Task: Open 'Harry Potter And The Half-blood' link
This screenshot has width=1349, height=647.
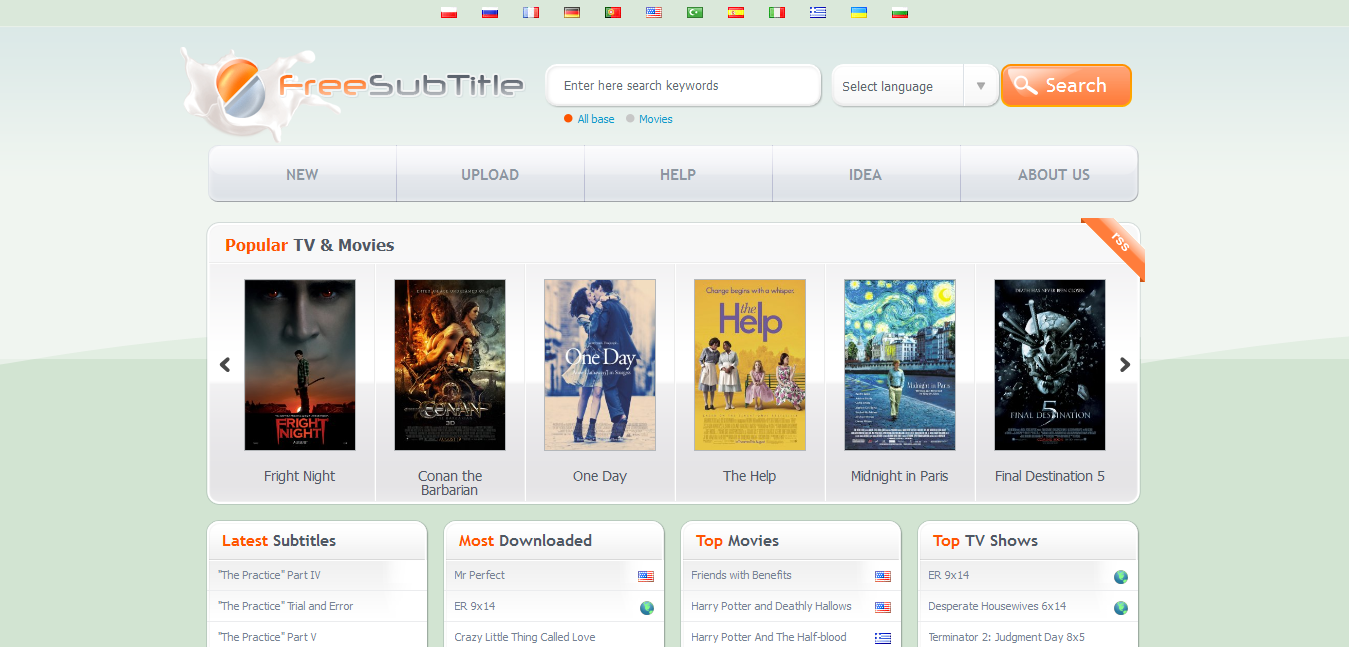Action: (x=769, y=637)
